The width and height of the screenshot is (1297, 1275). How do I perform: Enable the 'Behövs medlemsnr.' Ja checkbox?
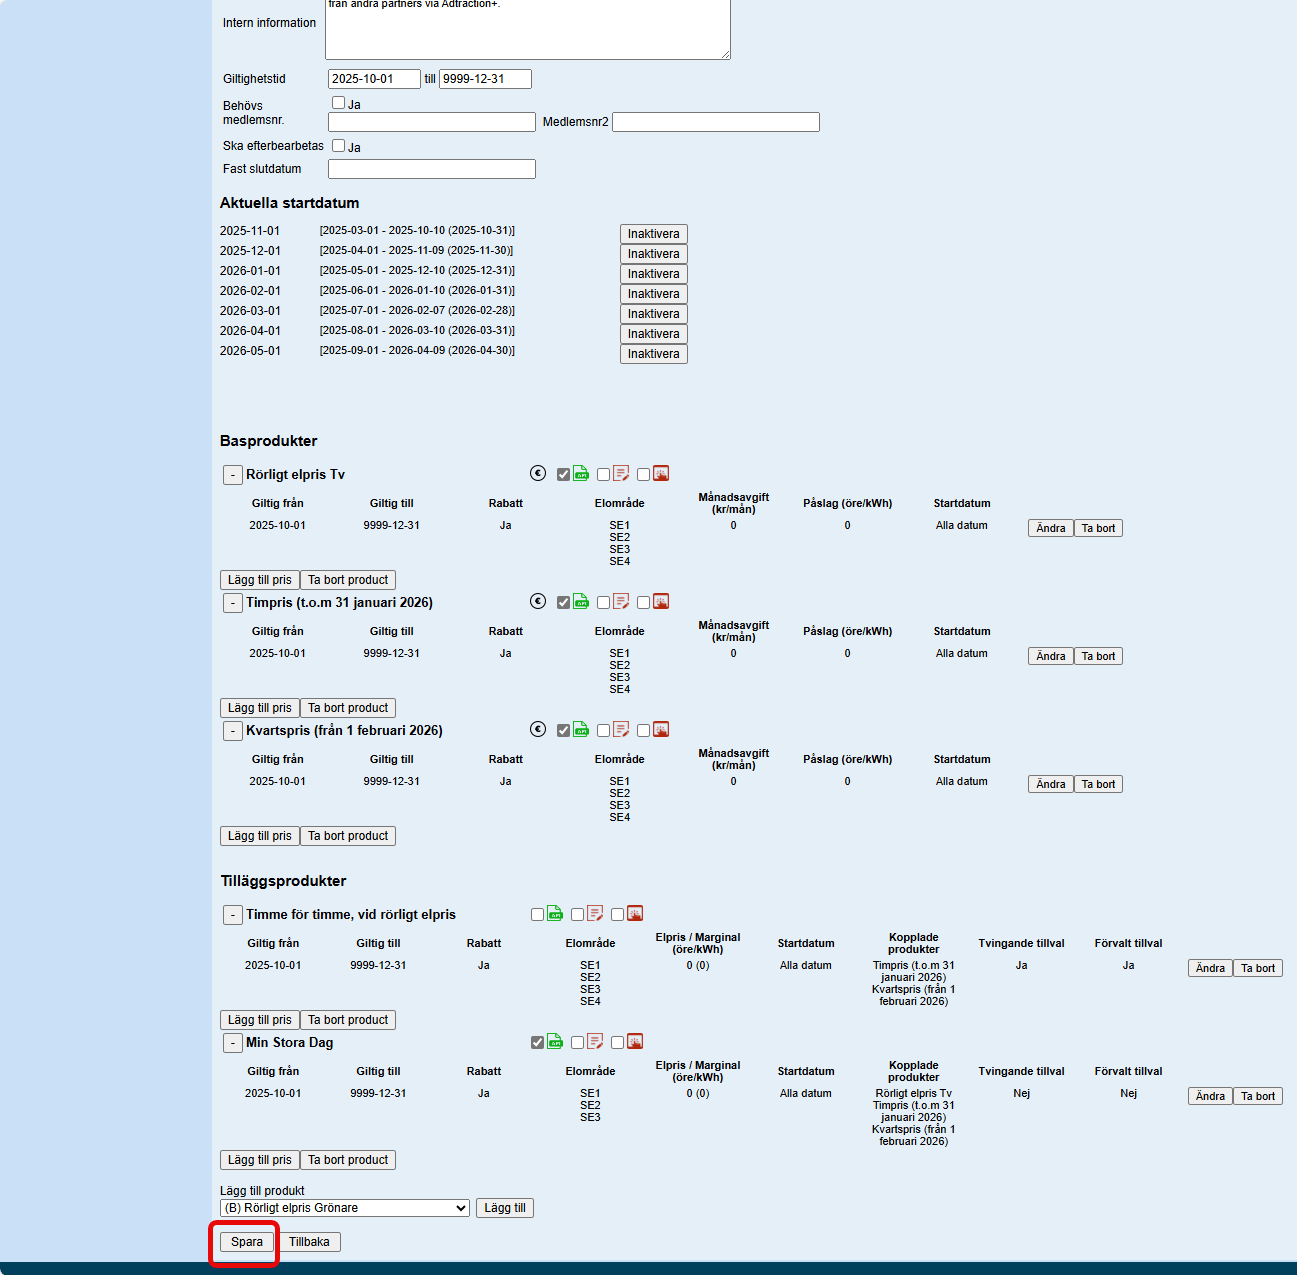338,102
